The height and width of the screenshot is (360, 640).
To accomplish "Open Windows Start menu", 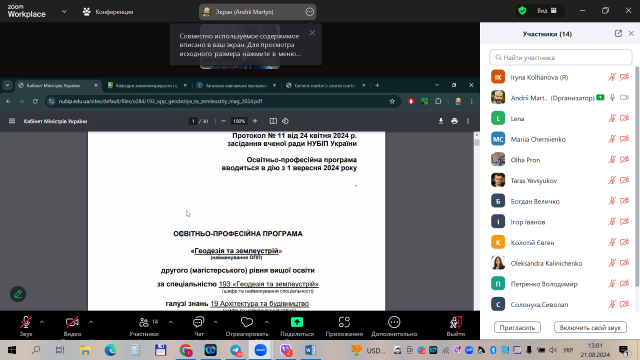I will pyautogui.click(x=12, y=350).
